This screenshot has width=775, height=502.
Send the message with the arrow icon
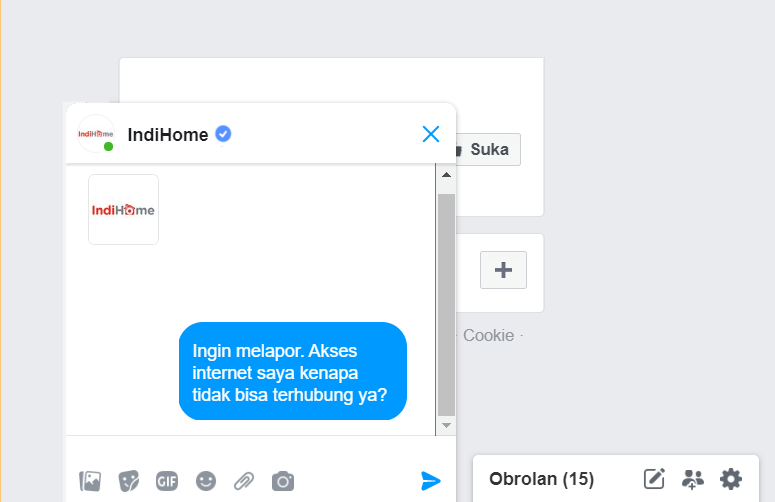431,481
